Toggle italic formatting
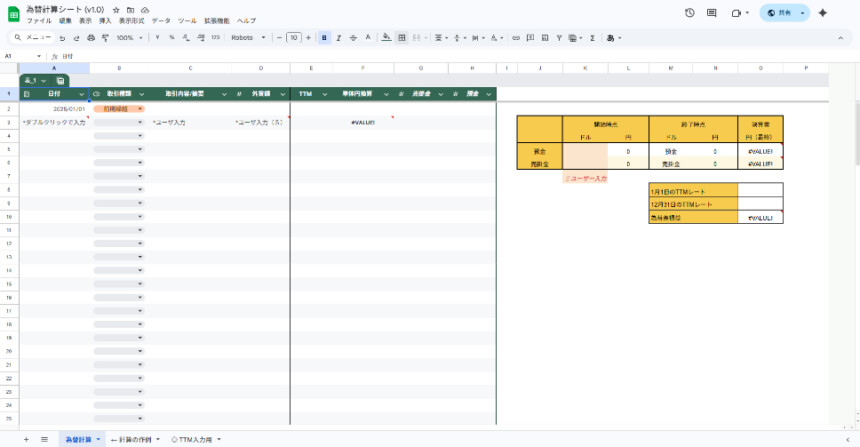The height and width of the screenshot is (447, 860). tap(340, 38)
